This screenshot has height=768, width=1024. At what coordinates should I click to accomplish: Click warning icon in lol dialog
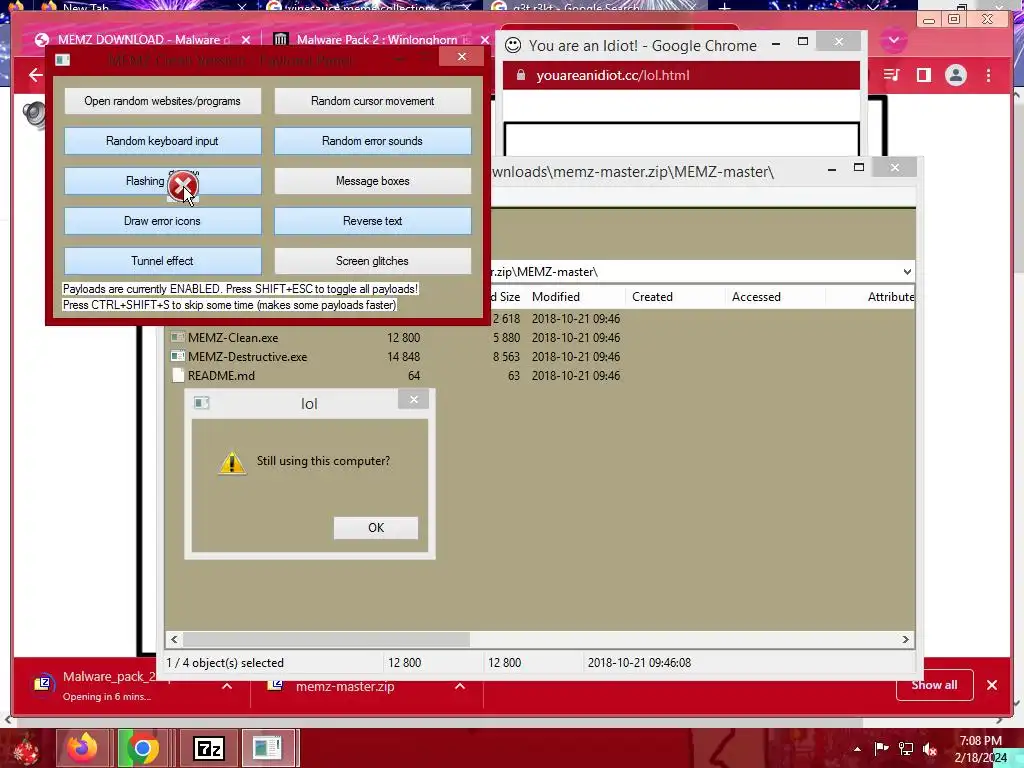[x=232, y=463]
